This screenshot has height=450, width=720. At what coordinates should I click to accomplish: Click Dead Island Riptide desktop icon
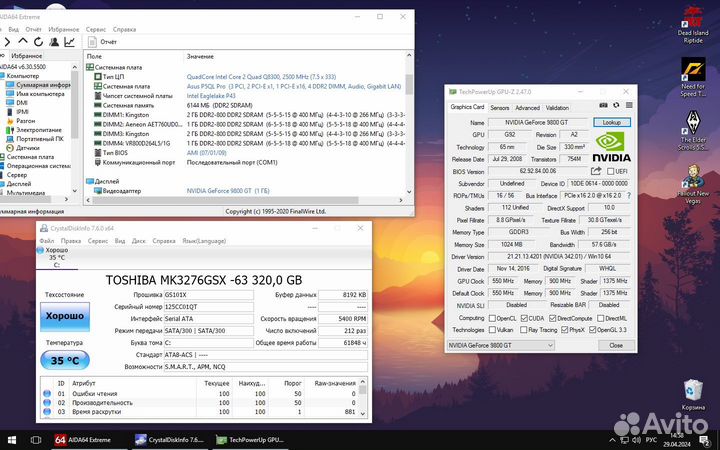coord(693,24)
